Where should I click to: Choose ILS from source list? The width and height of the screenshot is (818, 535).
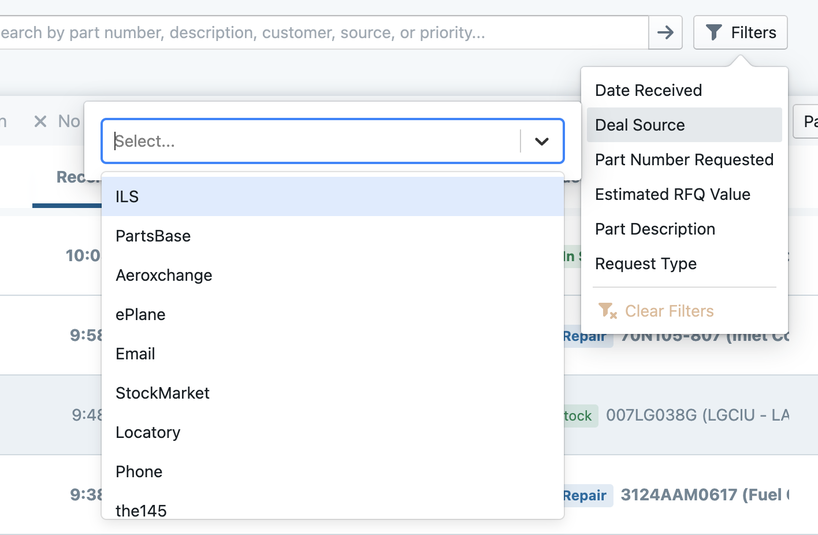(x=127, y=197)
